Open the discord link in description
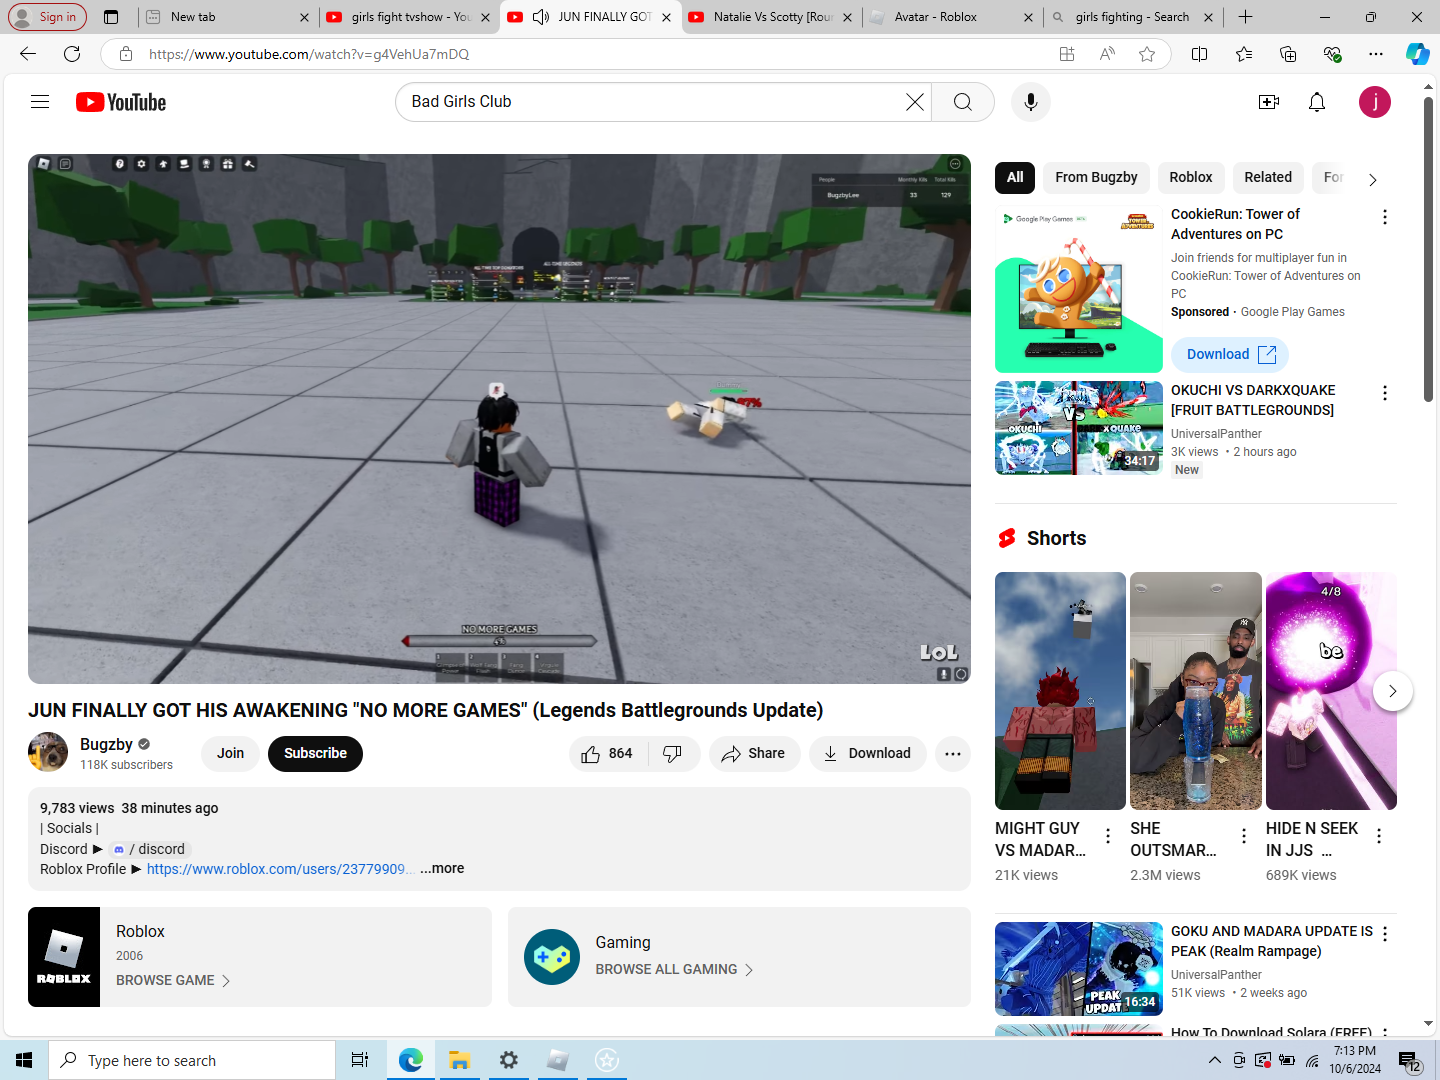The width and height of the screenshot is (1440, 1080). 148,849
